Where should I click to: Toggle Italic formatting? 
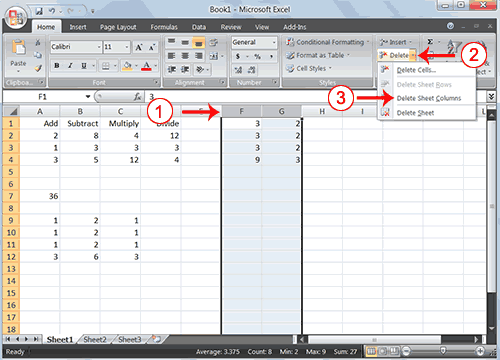point(70,66)
